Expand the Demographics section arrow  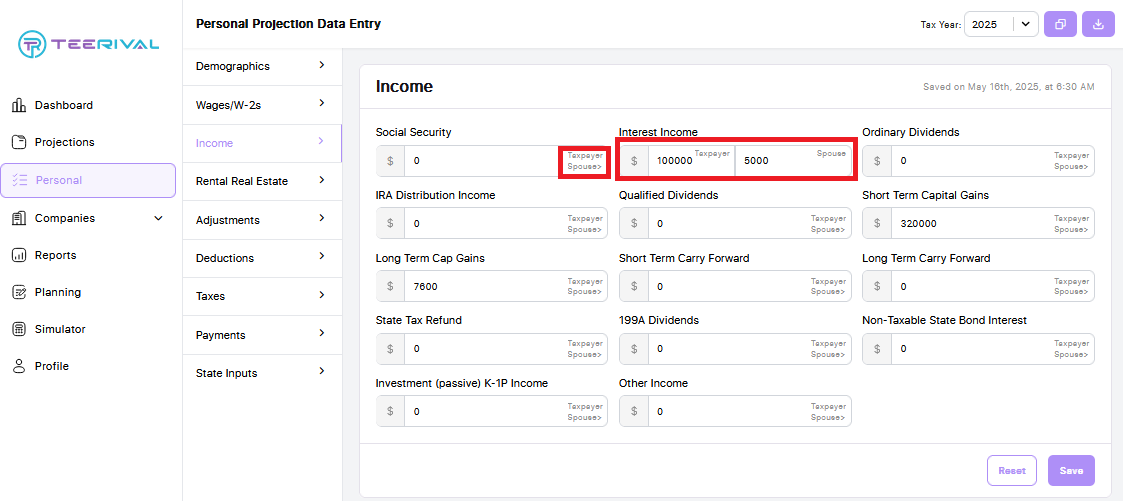(x=322, y=65)
